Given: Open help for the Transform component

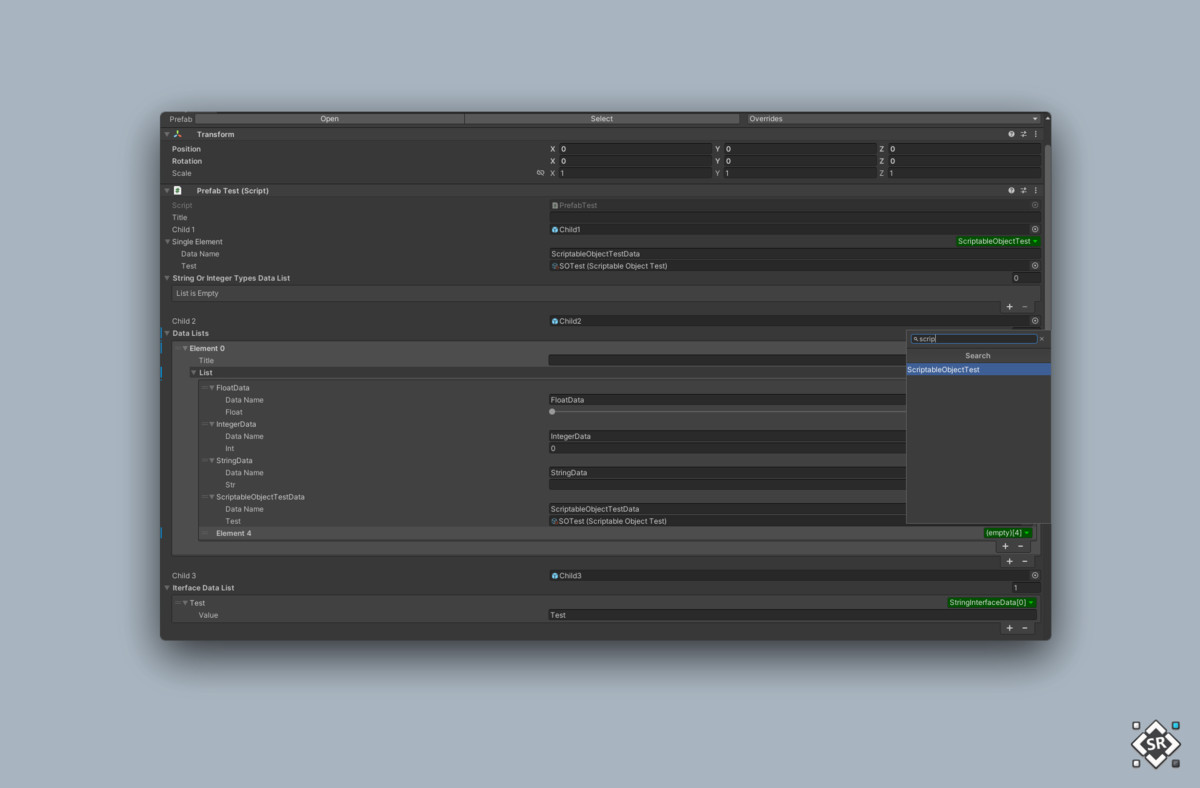Looking at the screenshot, I should pyautogui.click(x=1011, y=134).
